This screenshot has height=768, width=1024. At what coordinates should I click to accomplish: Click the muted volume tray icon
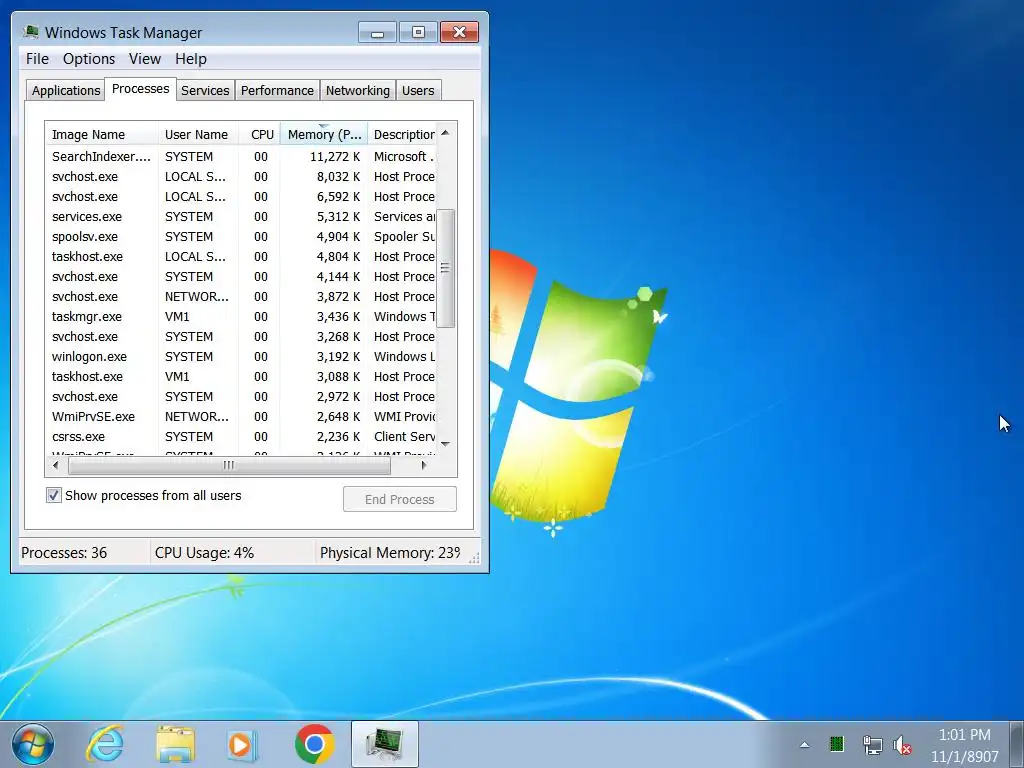point(902,744)
